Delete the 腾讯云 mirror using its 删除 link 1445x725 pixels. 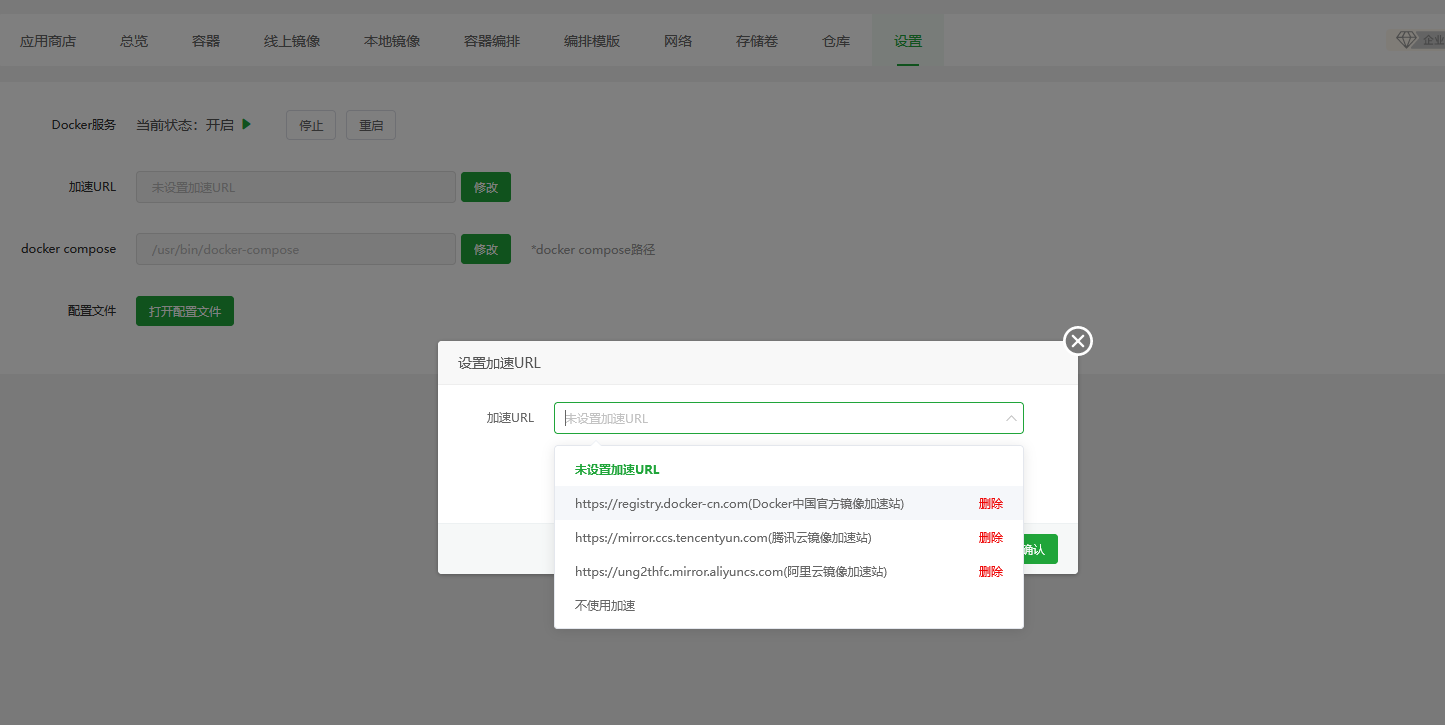[x=990, y=537]
